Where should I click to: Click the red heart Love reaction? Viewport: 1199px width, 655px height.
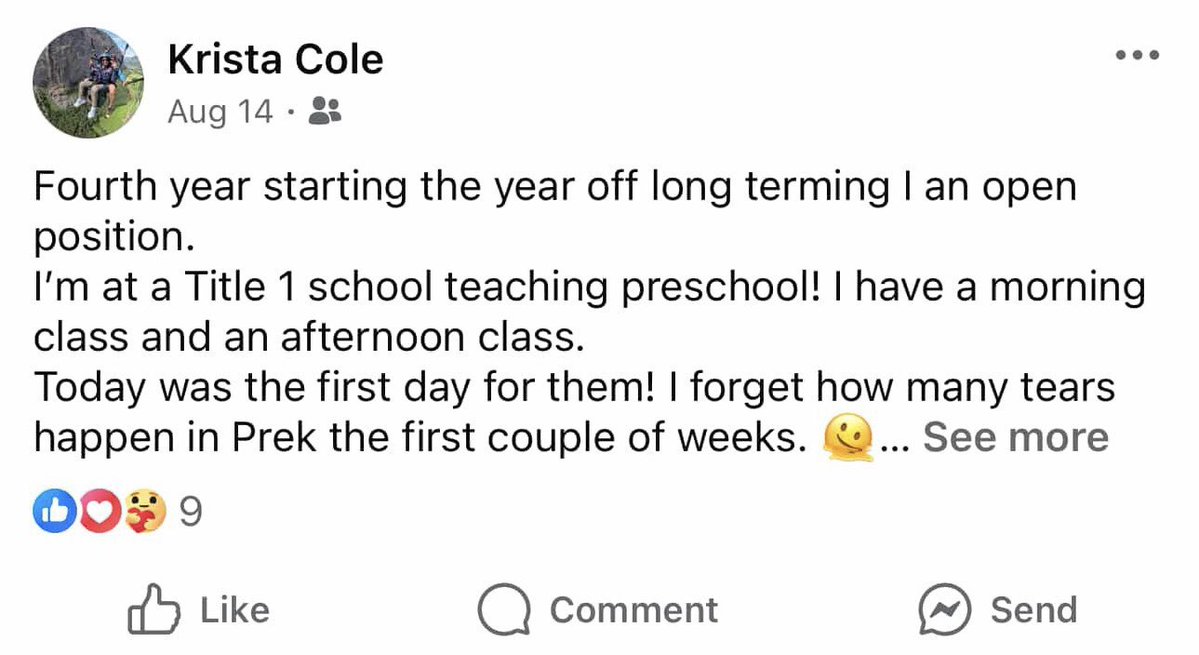tap(98, 513)
